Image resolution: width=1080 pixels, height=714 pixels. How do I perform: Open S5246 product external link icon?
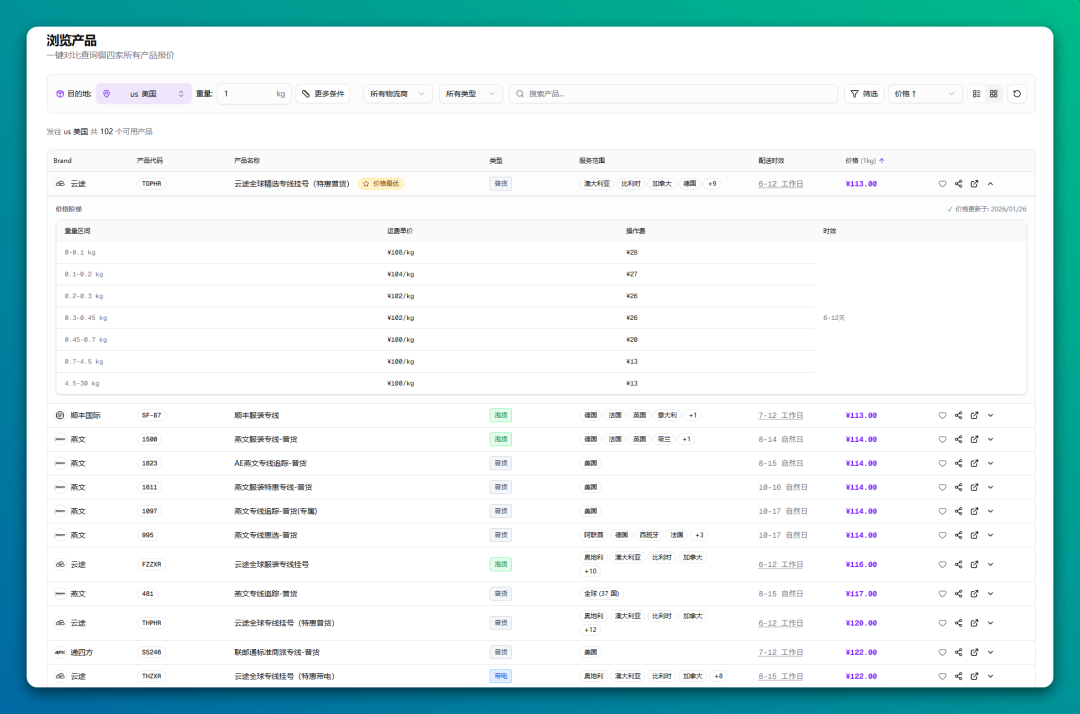[974, 652]
